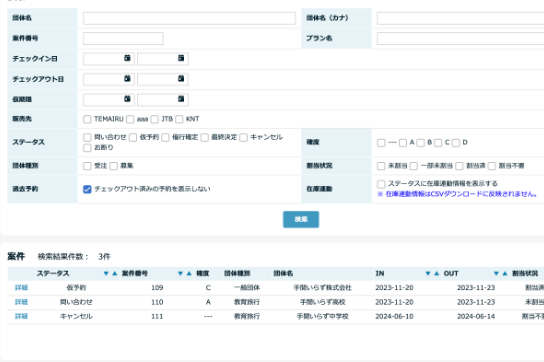
Task: Select 確度 --- checkbox
Action: [x=381, y=143]
